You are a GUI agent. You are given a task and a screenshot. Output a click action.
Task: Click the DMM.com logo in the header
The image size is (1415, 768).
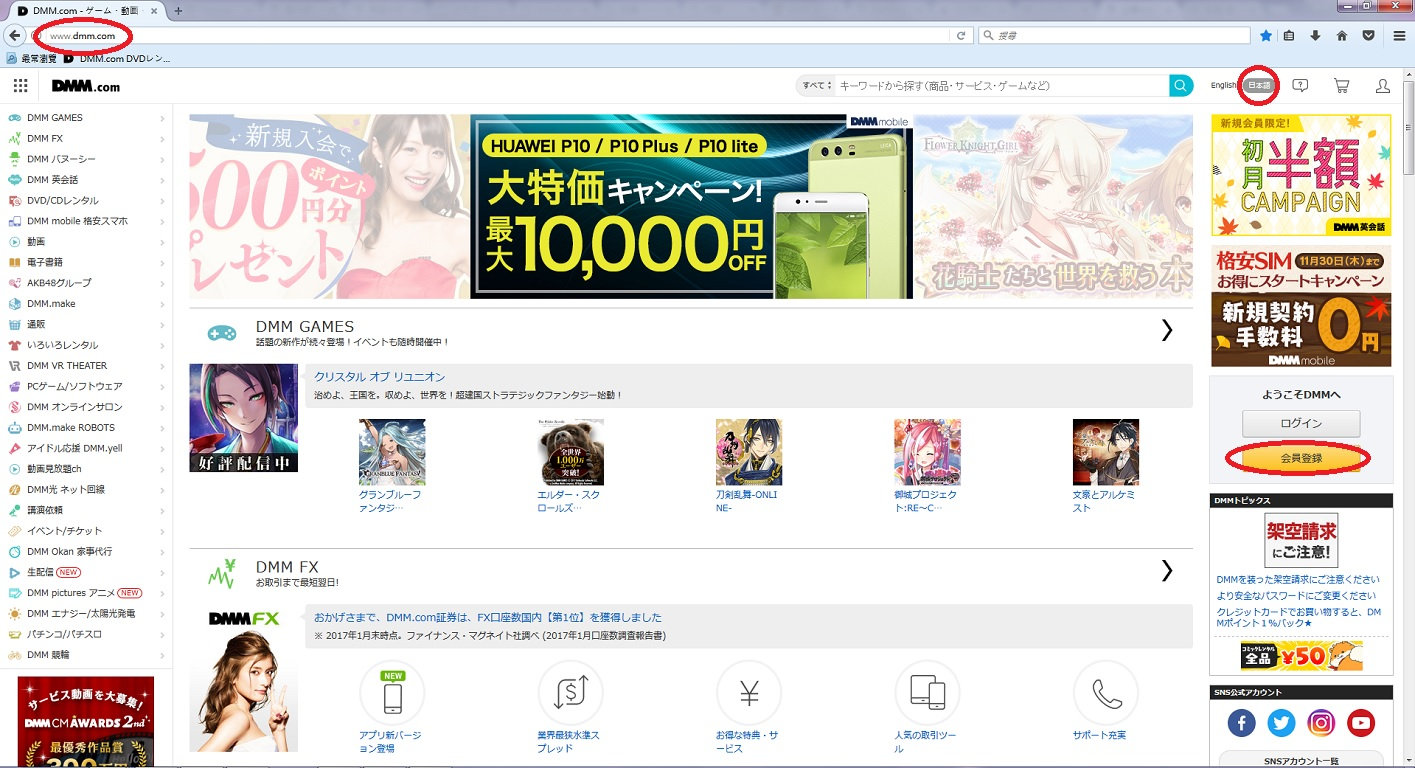pos(86,86)
